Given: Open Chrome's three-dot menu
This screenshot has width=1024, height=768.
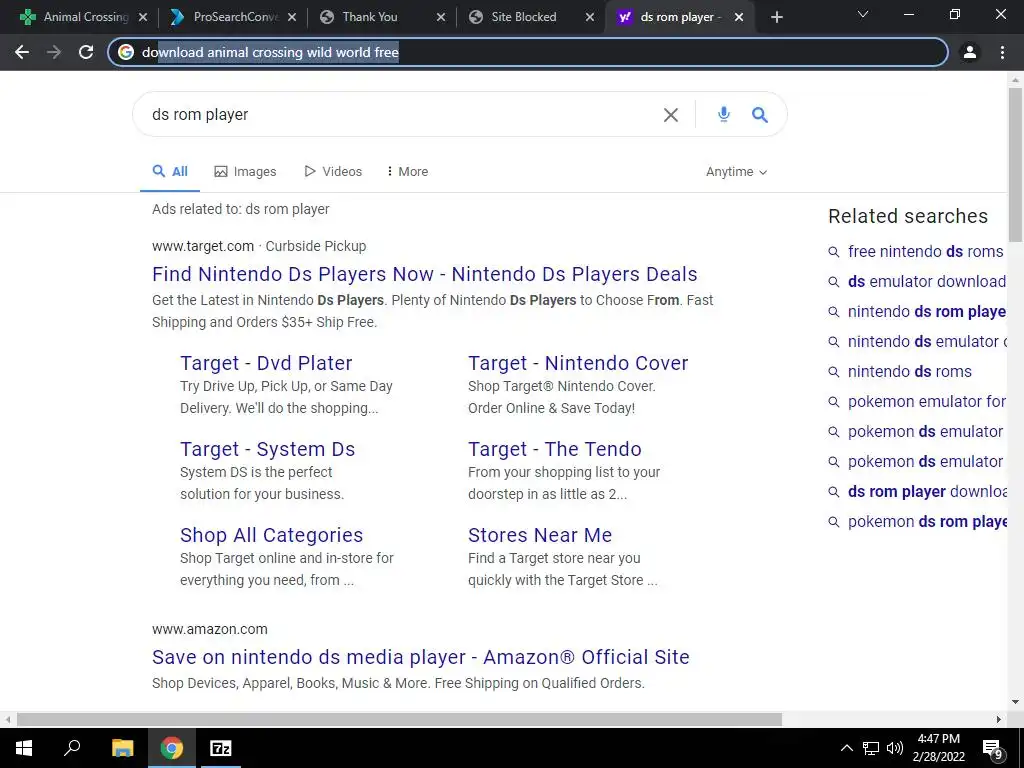Looking at the screenshot, I should (x=1002, y=52).
